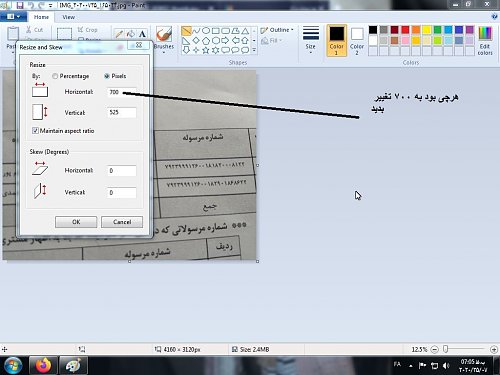Select the Text tool
The height and width of the screenshot is (375, 500).
click(x=142, y=34)
